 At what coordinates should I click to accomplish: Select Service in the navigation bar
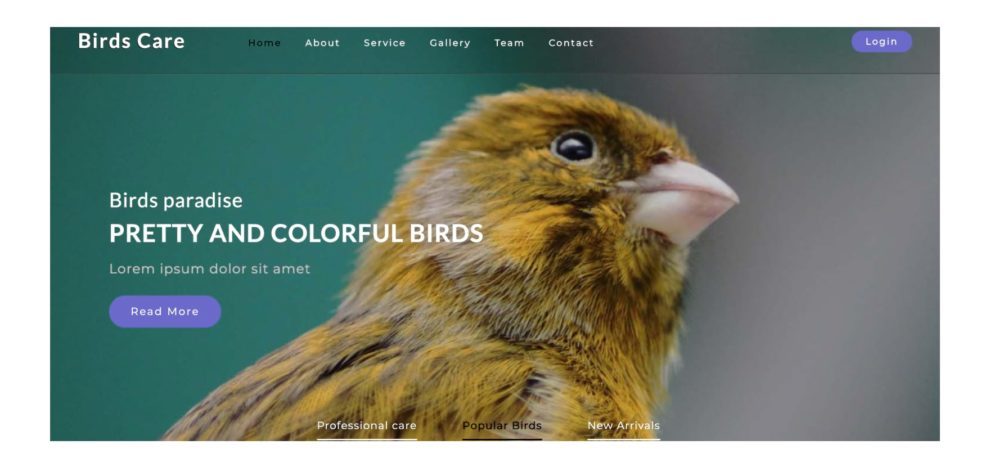385,43
